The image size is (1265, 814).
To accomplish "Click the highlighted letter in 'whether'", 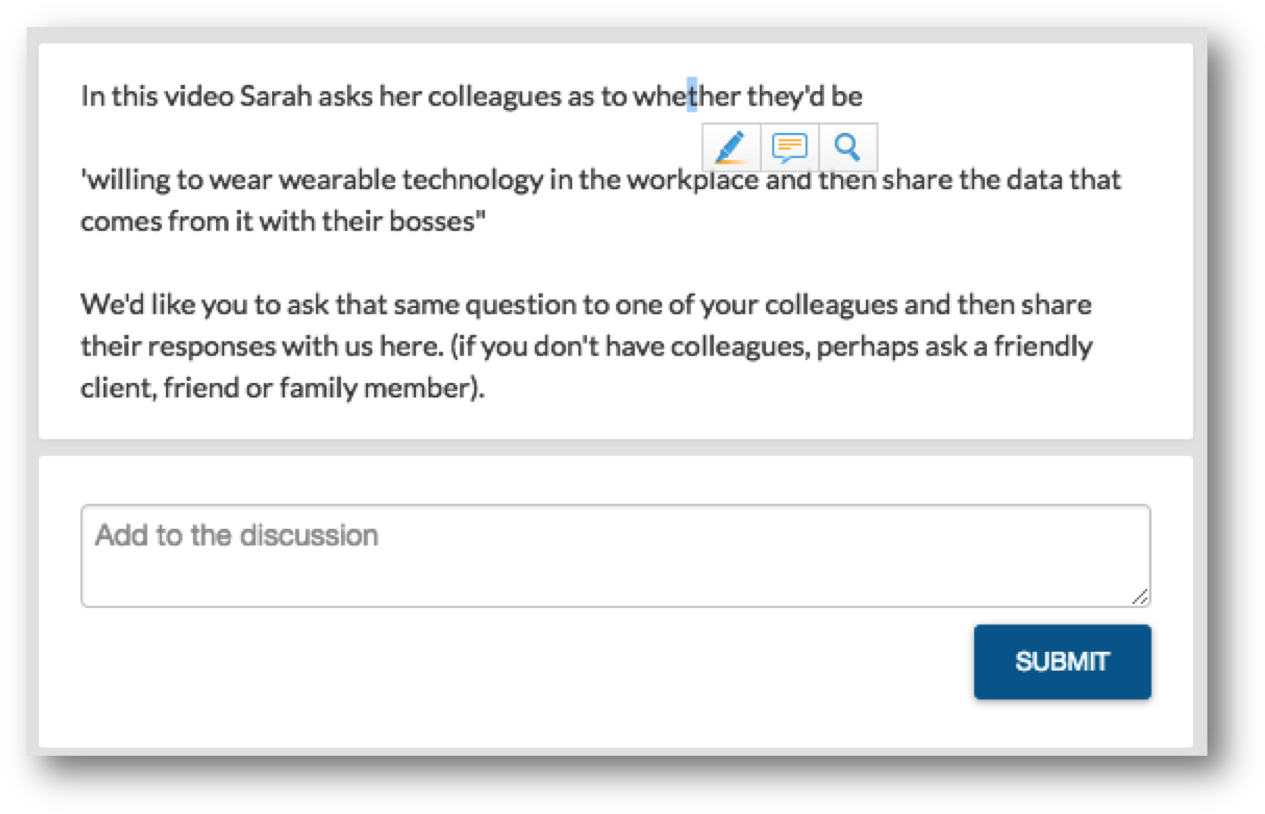I will coord(691,97).
